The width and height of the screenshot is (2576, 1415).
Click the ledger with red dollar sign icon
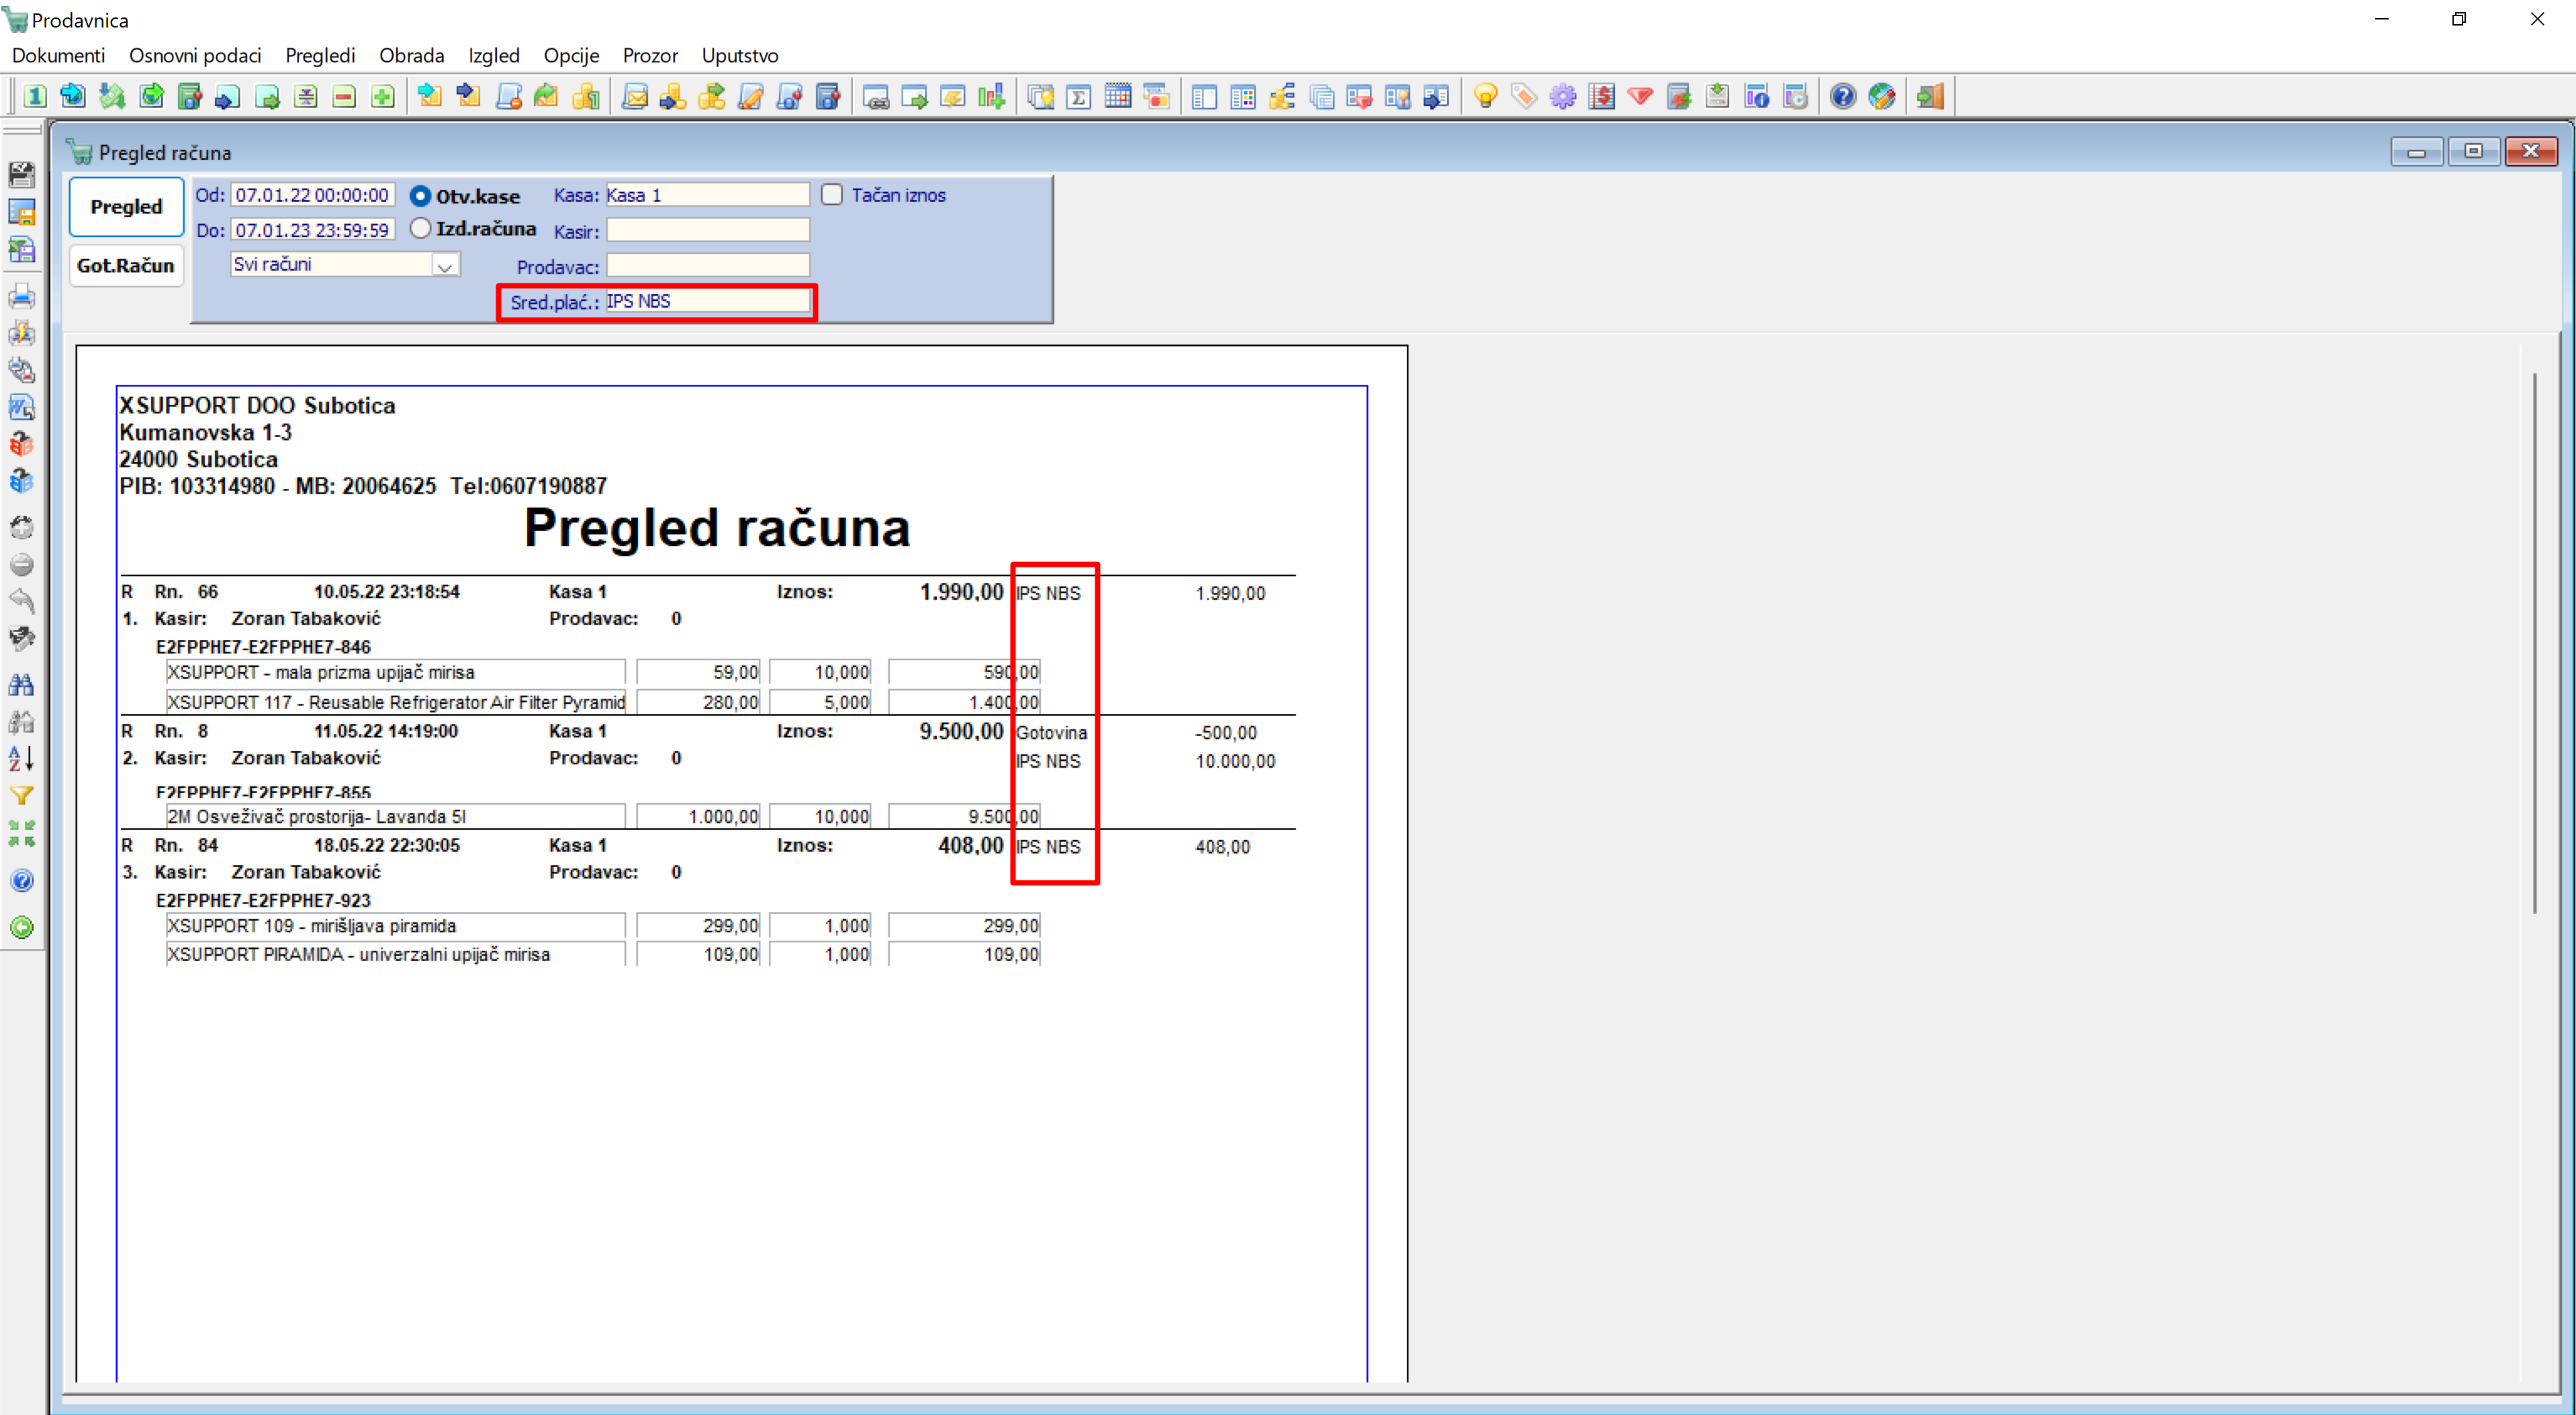[x=1601, y=96]
